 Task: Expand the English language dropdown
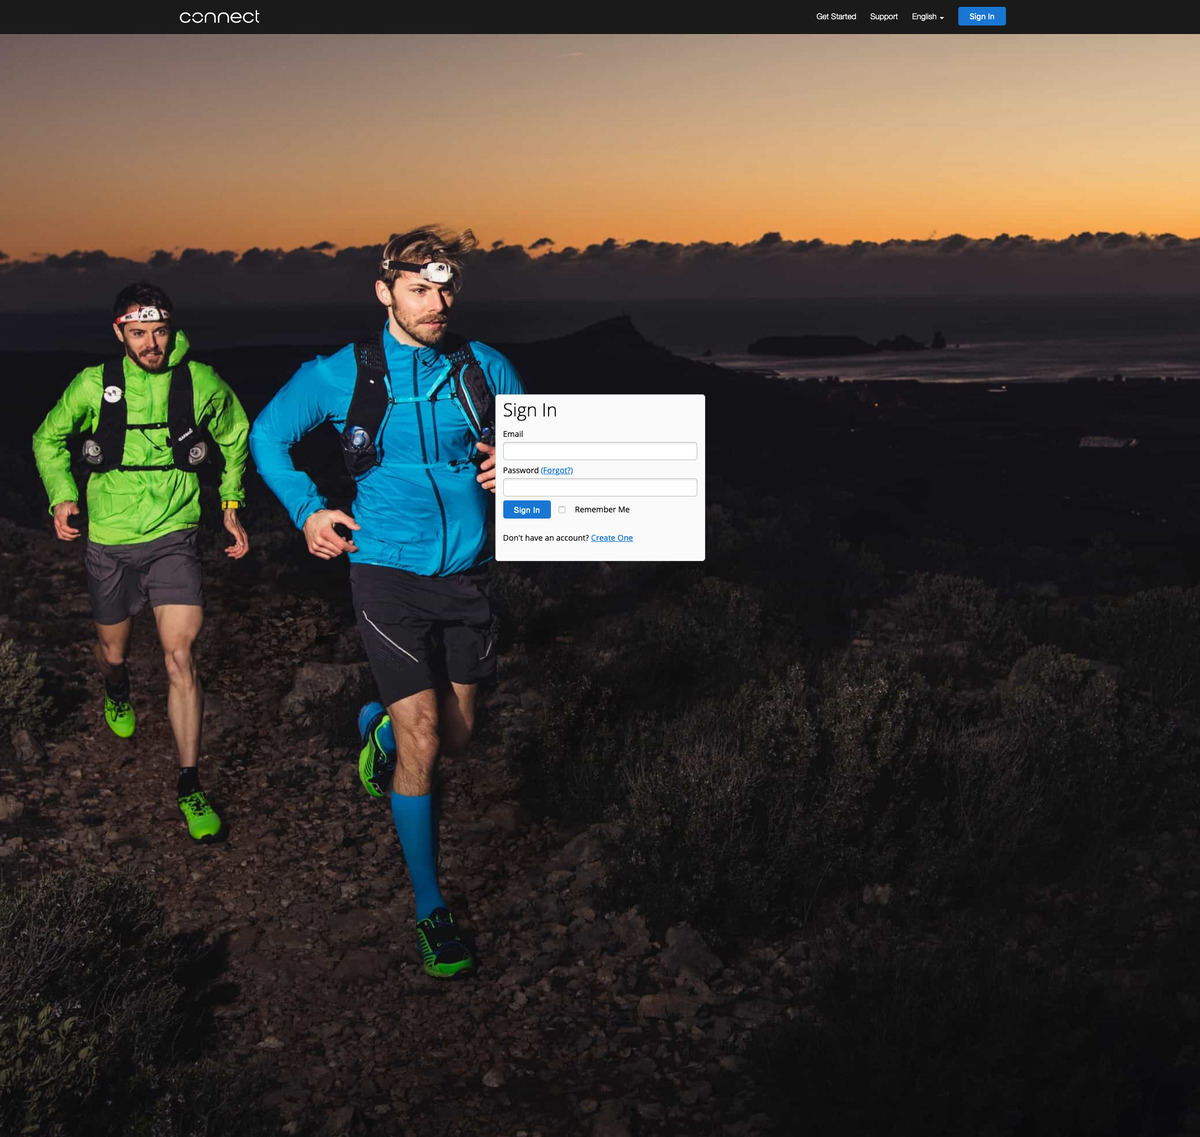tap(928, 17)
